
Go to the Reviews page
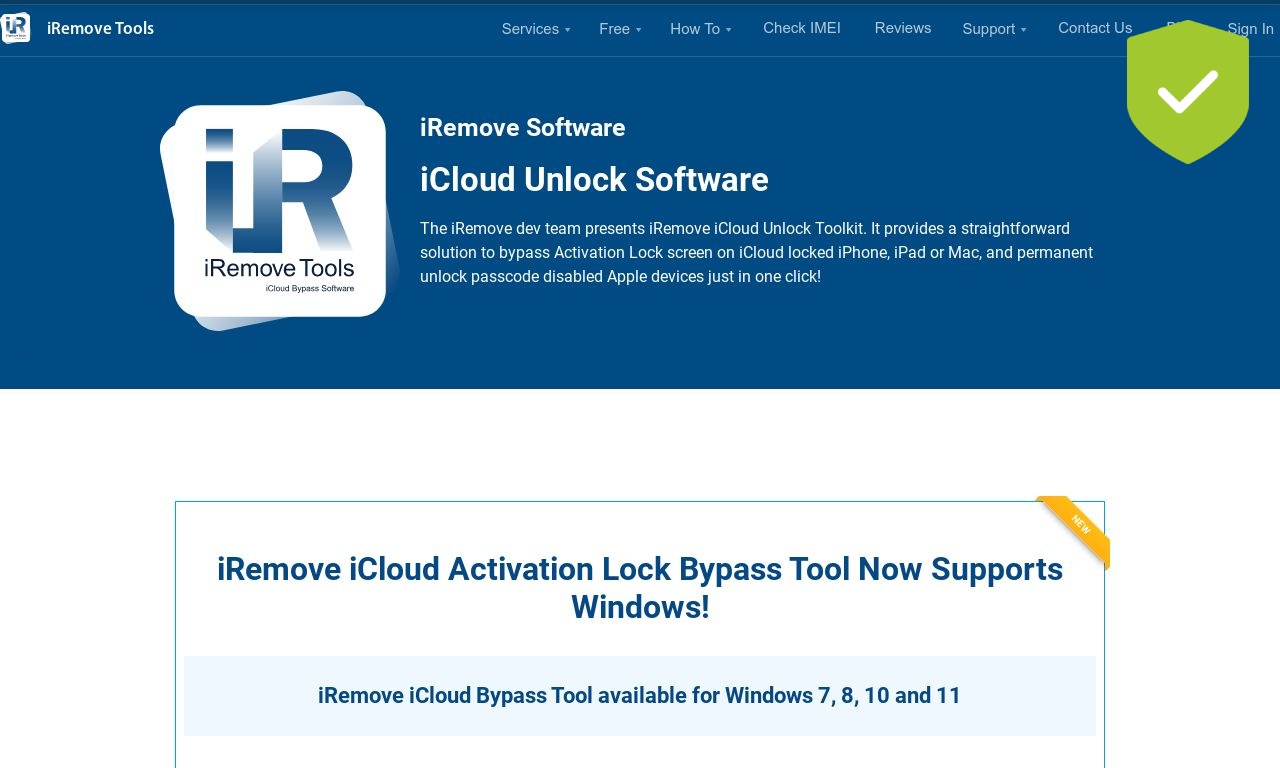pyautogui.click(x=903, y=28)
